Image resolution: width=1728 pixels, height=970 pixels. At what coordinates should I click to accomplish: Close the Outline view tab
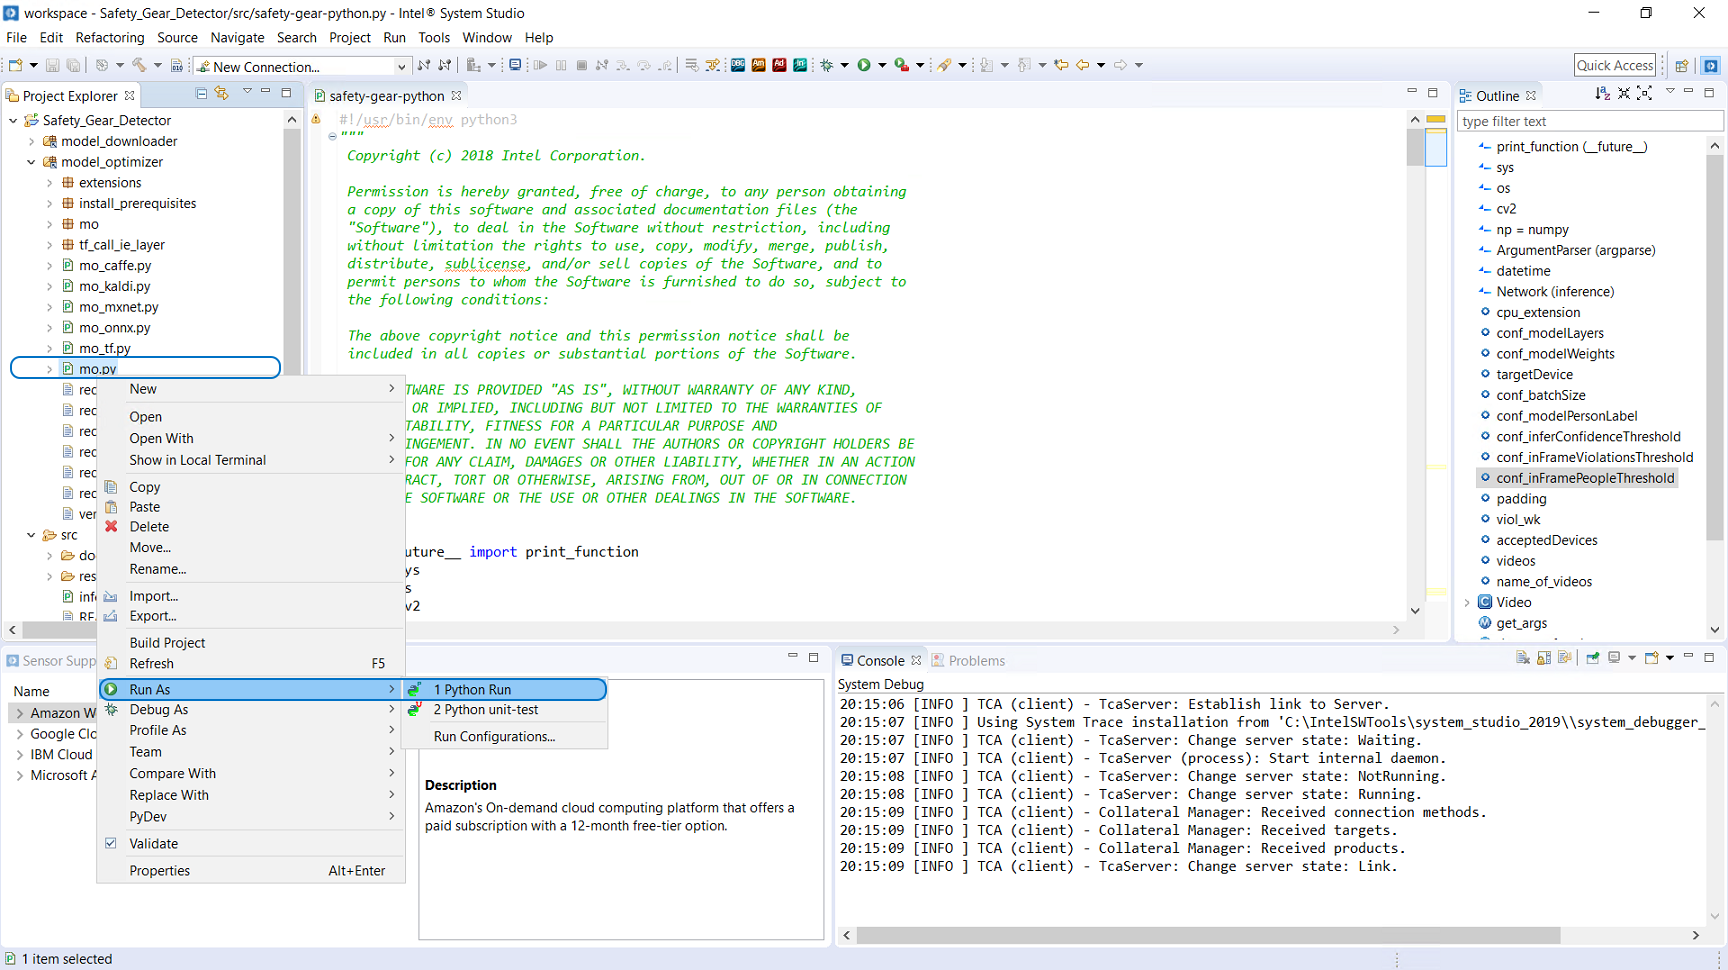pos(1531,96)
